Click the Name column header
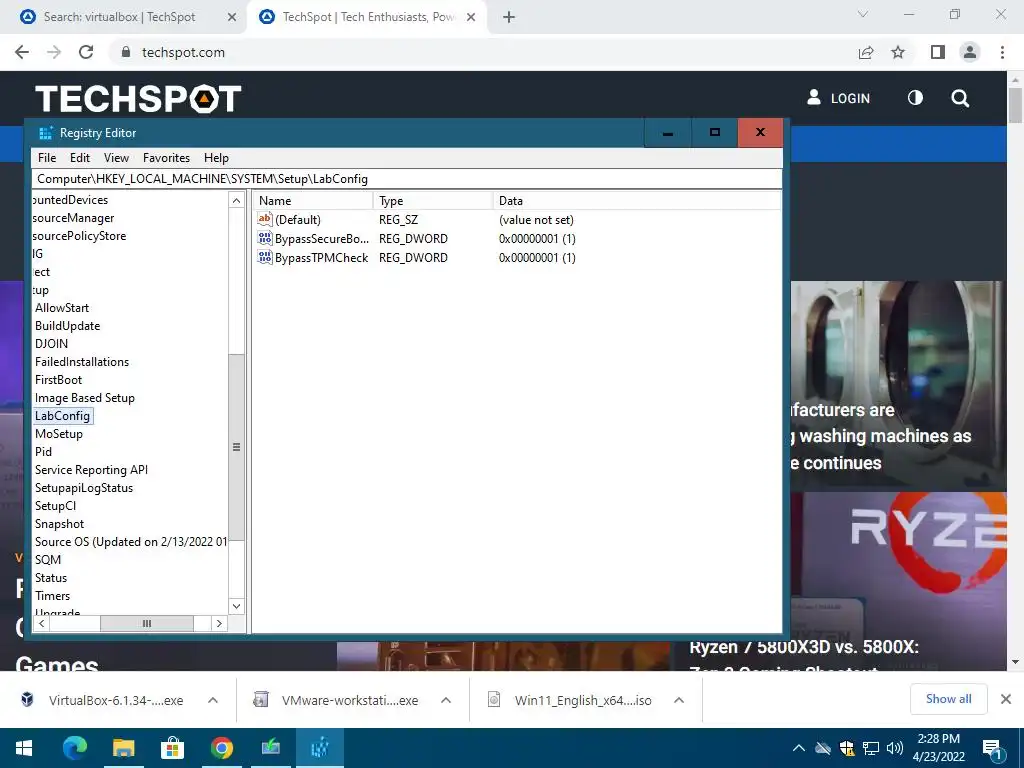The image size is (1024, 768). (x=313, y=200)
